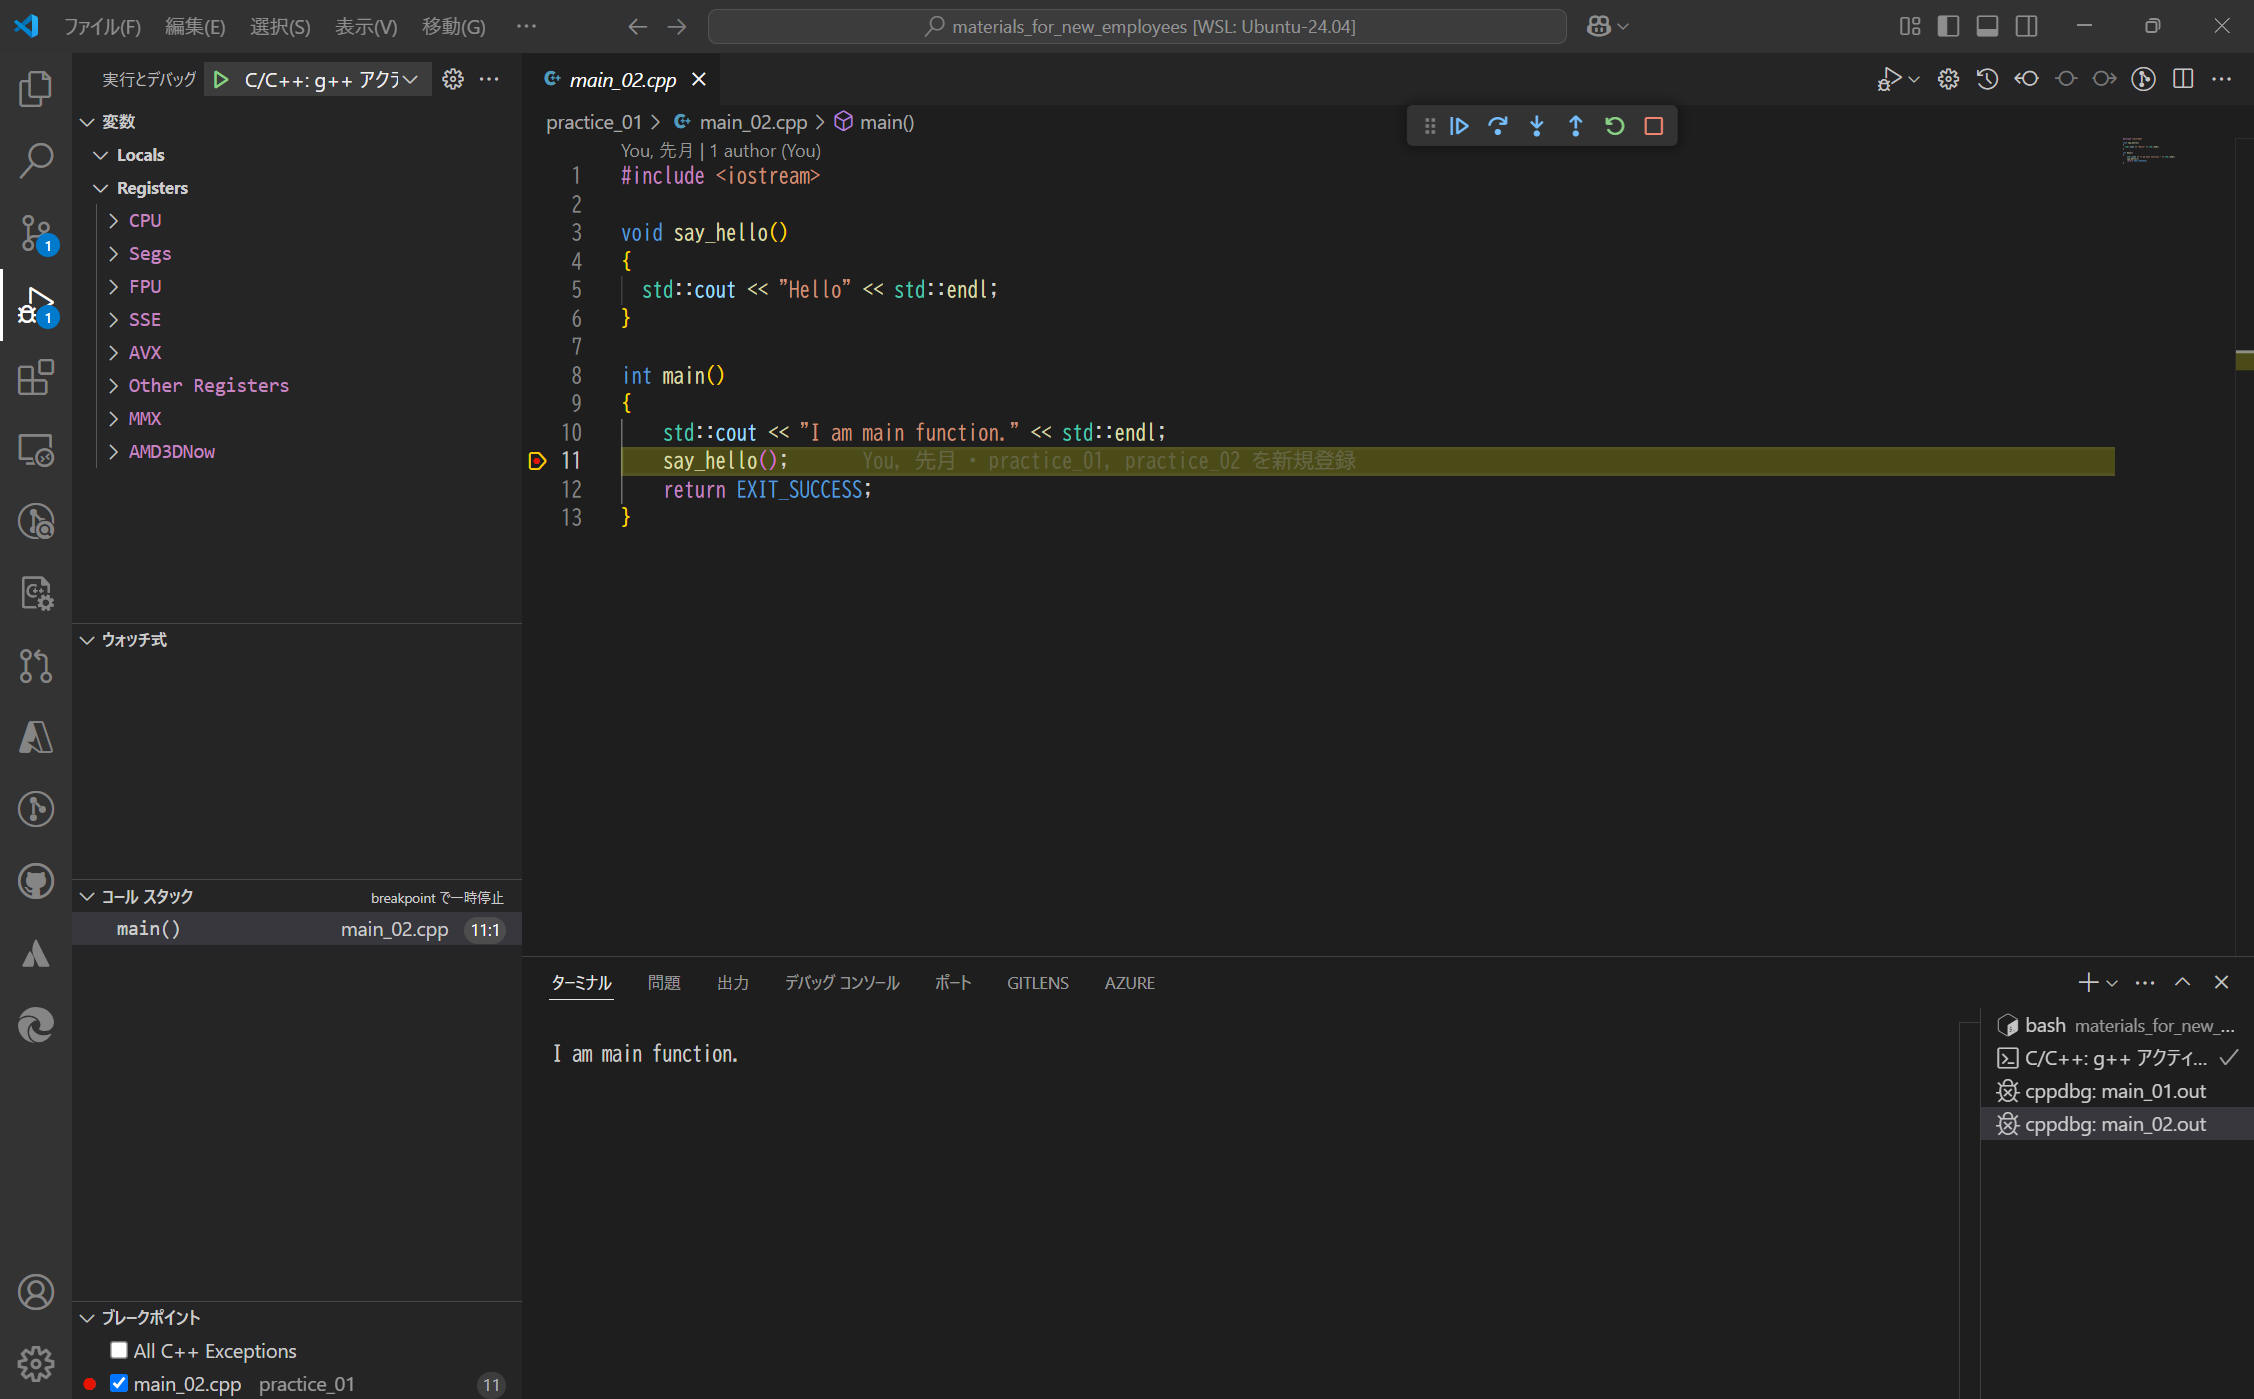2254x1399 pixels.
Task: Enable All C++ Exceptions
Action: [119, 1350]
